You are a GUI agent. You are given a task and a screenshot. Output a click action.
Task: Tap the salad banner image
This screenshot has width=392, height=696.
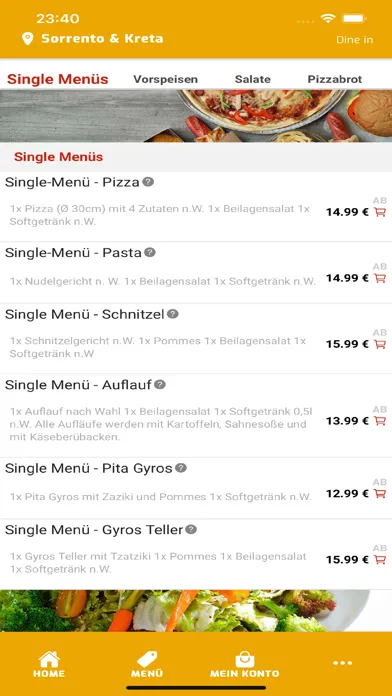[196, 611]
